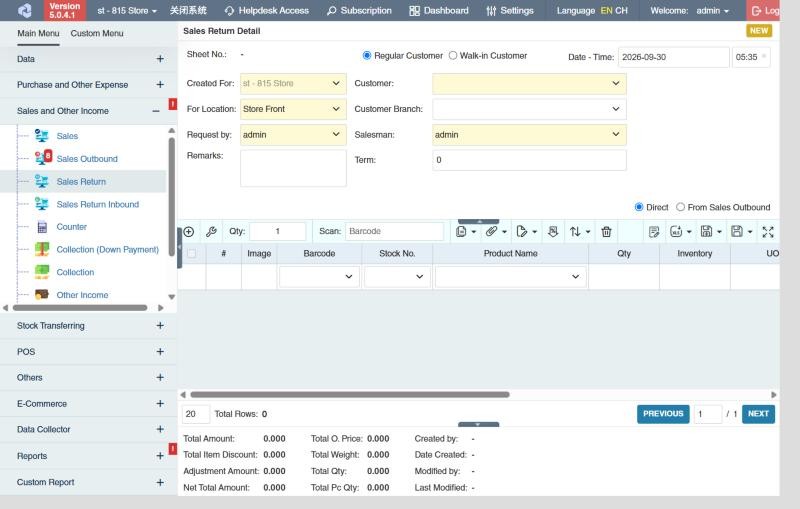Open the XLS export icon menu
Screen dimensions: 800x509
pos(681,232)
